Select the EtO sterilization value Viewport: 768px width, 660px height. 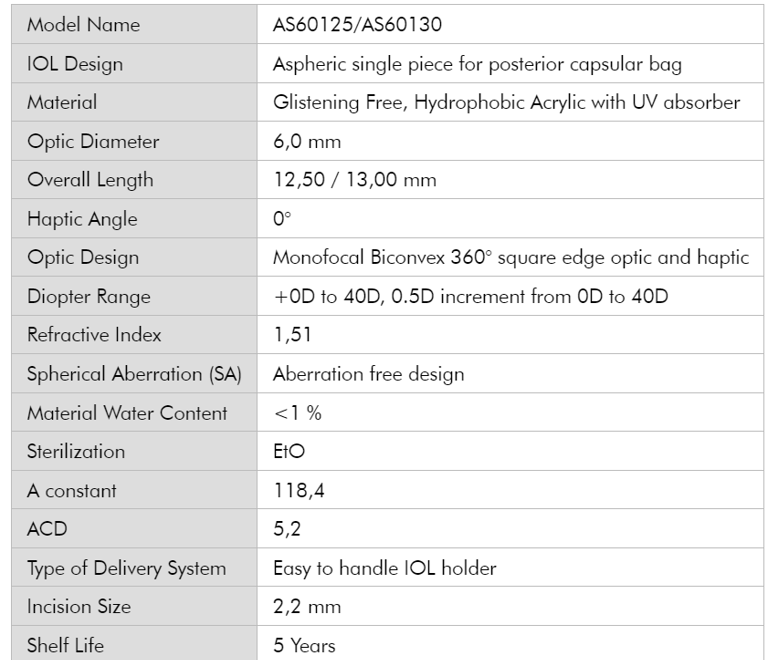(x=289, y=451)
